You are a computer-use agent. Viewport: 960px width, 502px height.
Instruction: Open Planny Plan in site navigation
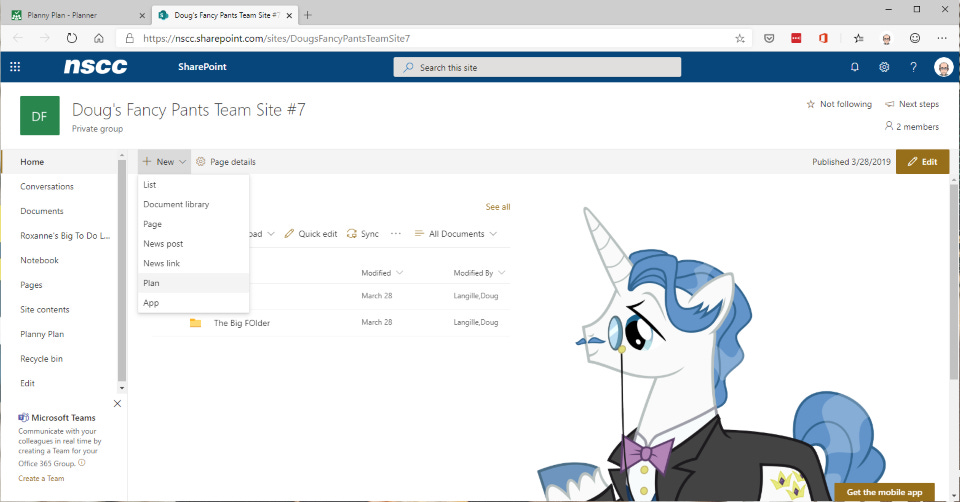[x=42, y=334]
